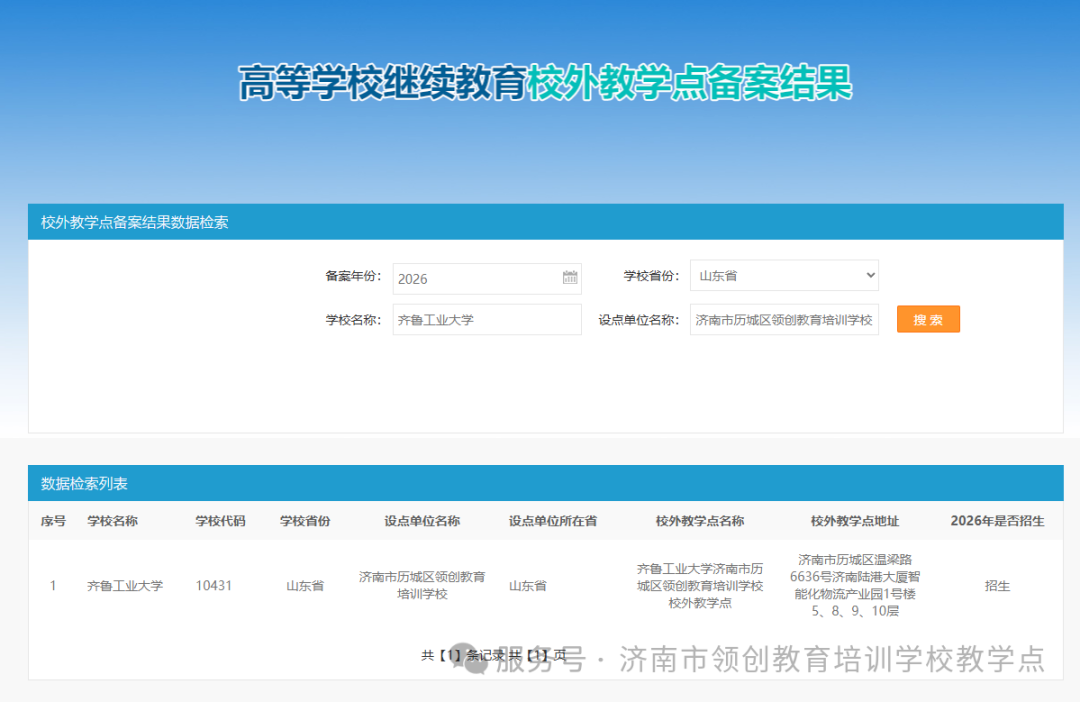Click the 学校名称 column header in the table
Screen dimensions: 1080x702
pyautogui.click(x=112, y=521)
